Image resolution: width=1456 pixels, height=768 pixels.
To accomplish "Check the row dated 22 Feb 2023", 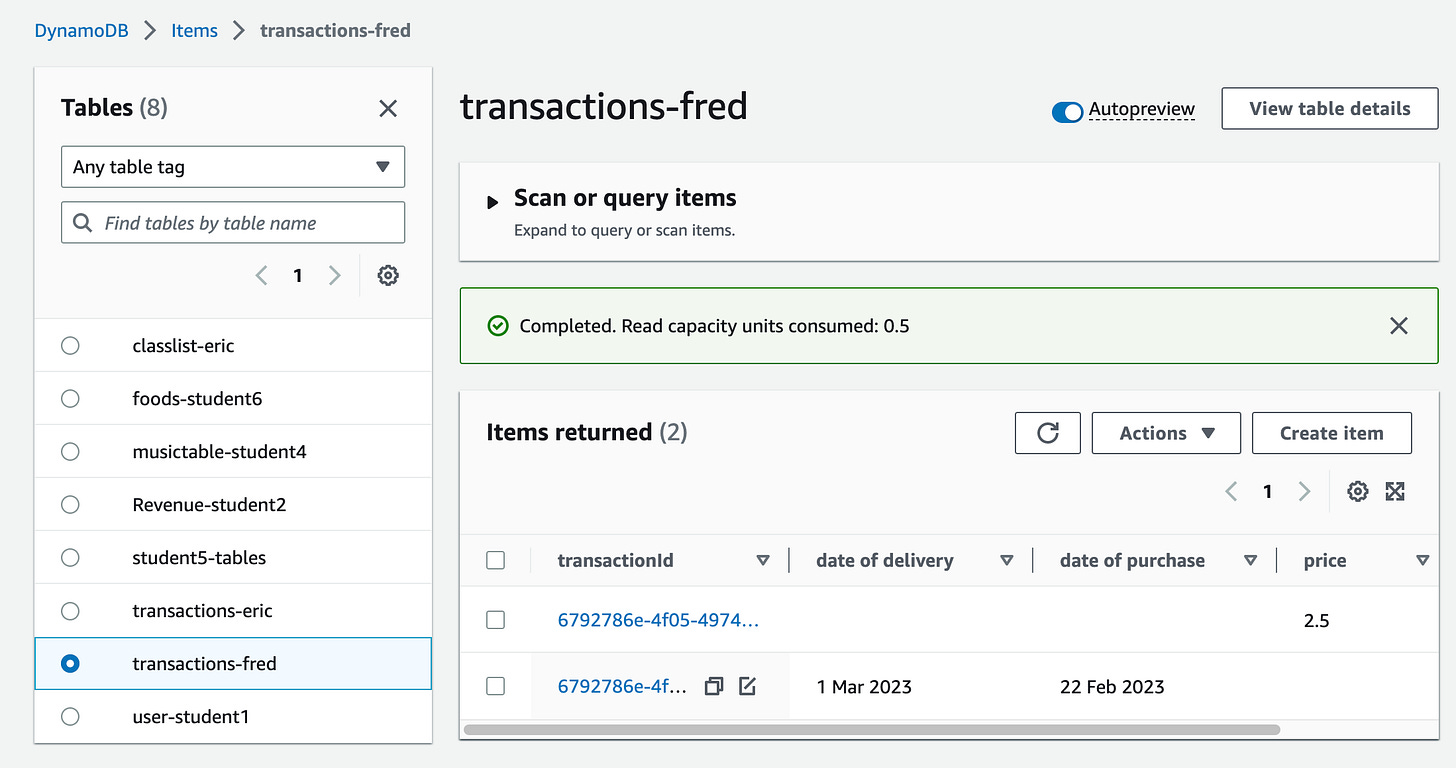I will tap(495, 686).
